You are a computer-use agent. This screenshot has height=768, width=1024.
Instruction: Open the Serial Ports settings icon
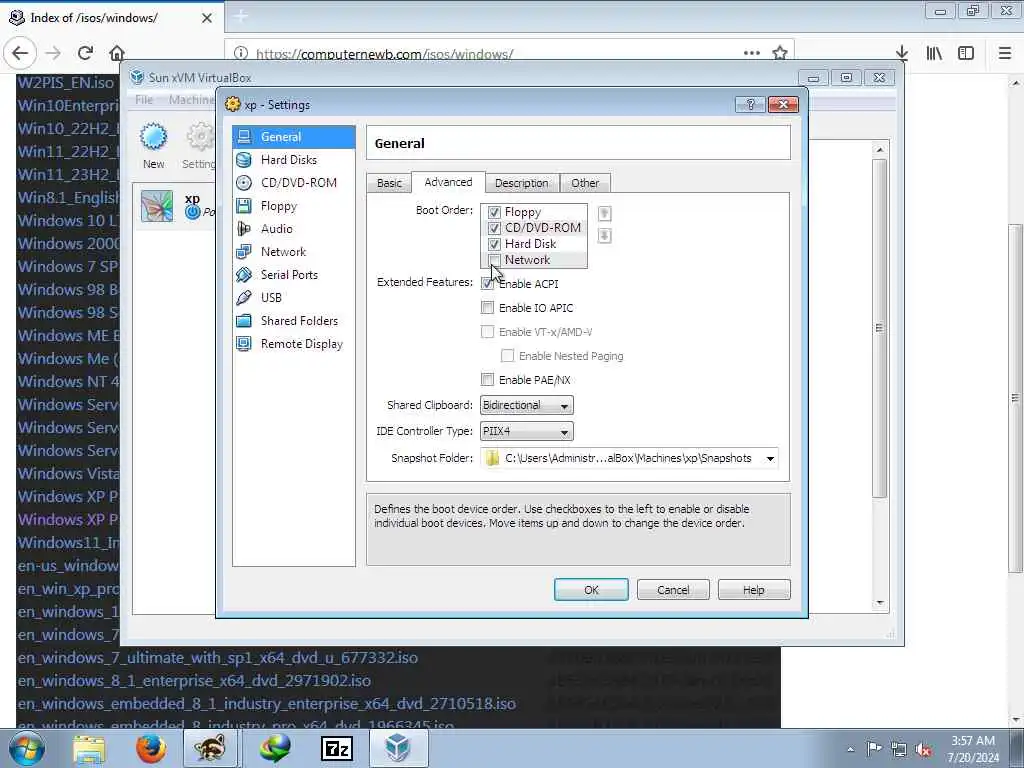(x=244, y=274)
